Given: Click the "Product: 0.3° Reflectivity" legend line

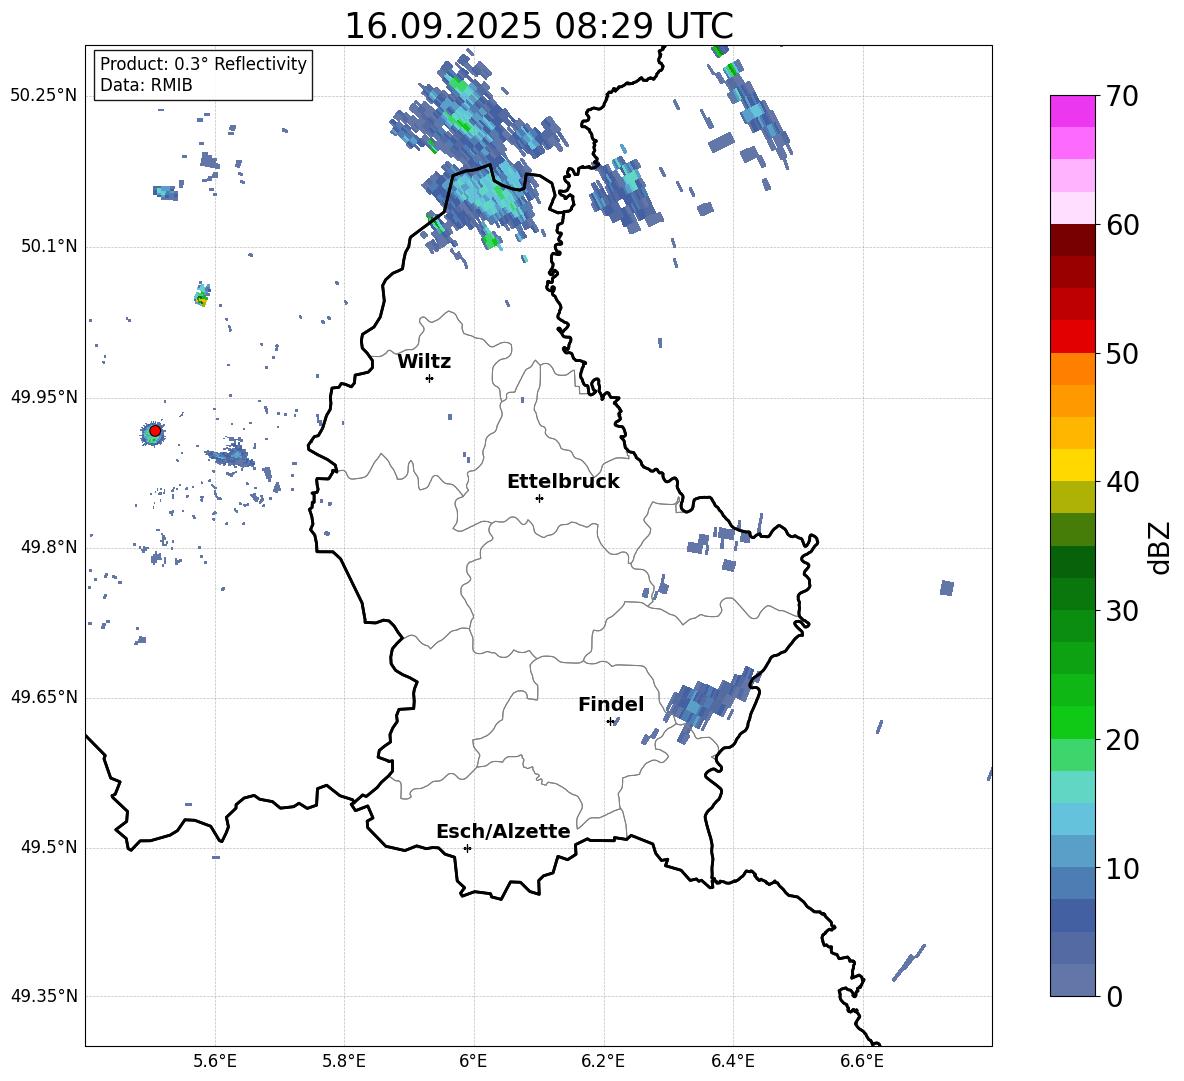Looking at the screenshot, I should pos(203,63).
